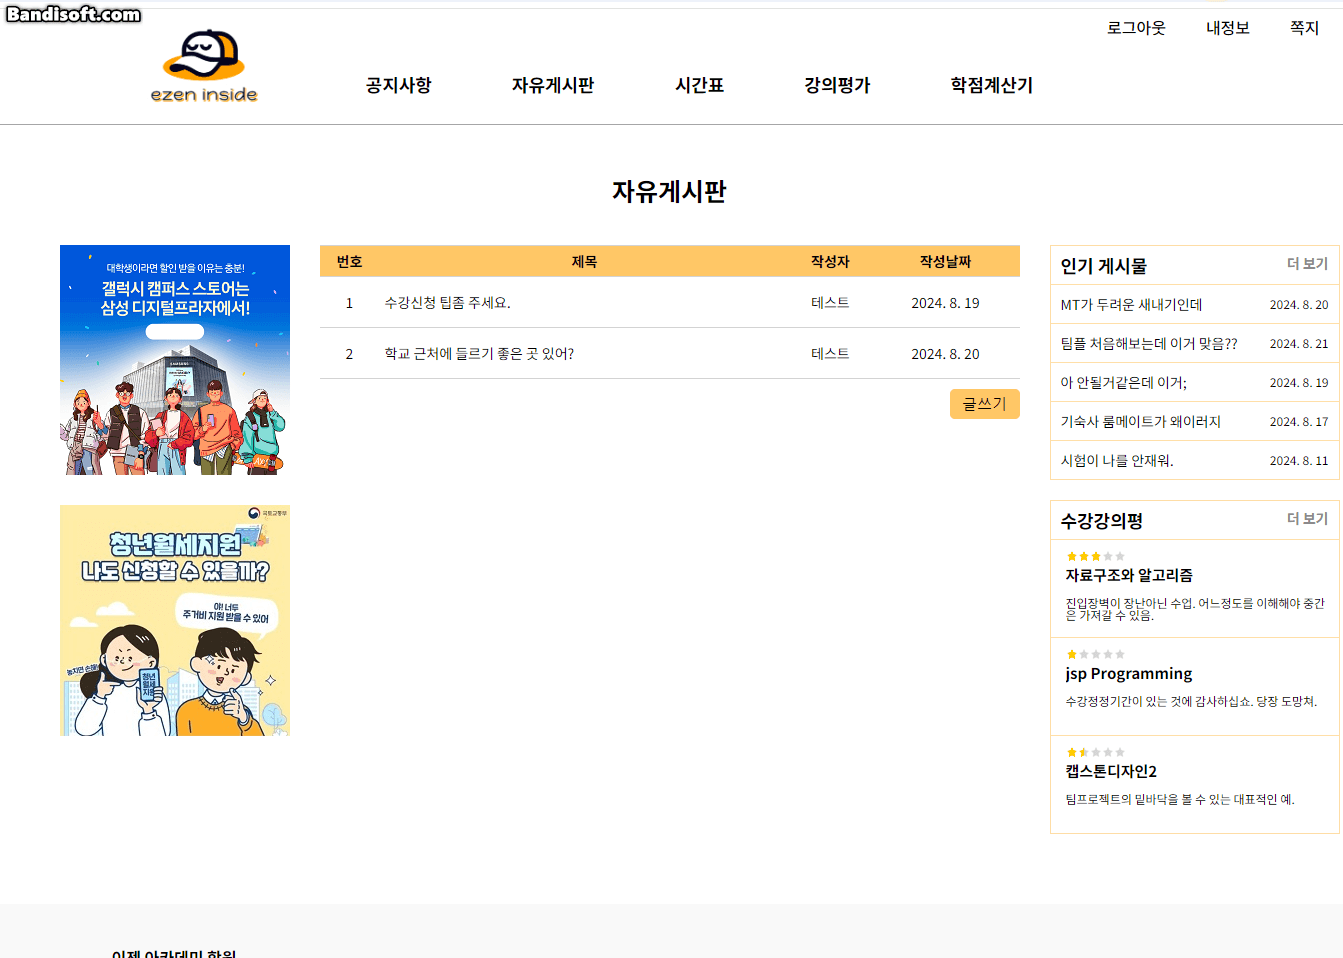The height and width of the screenshot is (958, 1343).
Task: Click the 자료구조와 알고리즘 star rating
Action: click(1096, 556)
